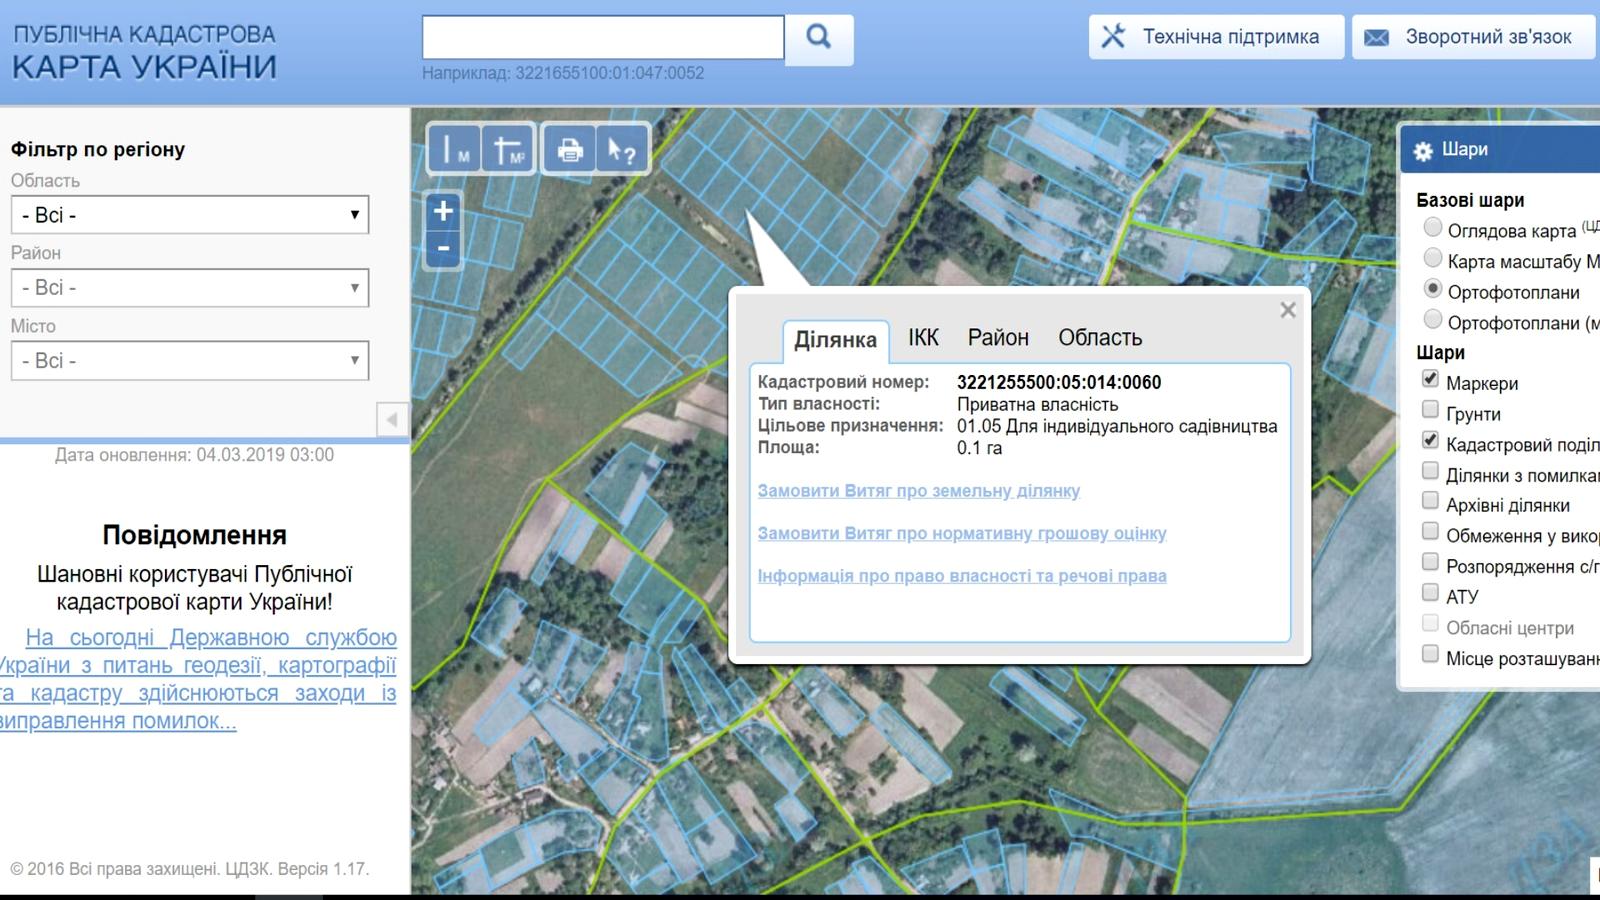Screen dimensions: 1600x900
Task: Select the distance measurement tool
Action: (454, 150)
